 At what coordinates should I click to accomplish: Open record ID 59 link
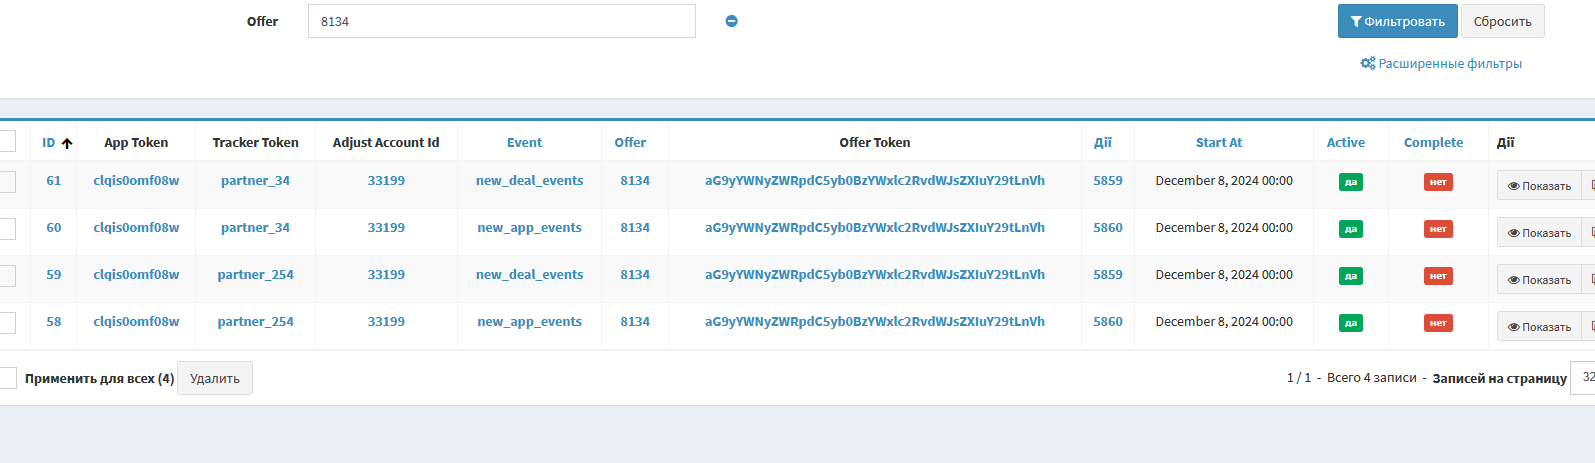click(54, 275)
